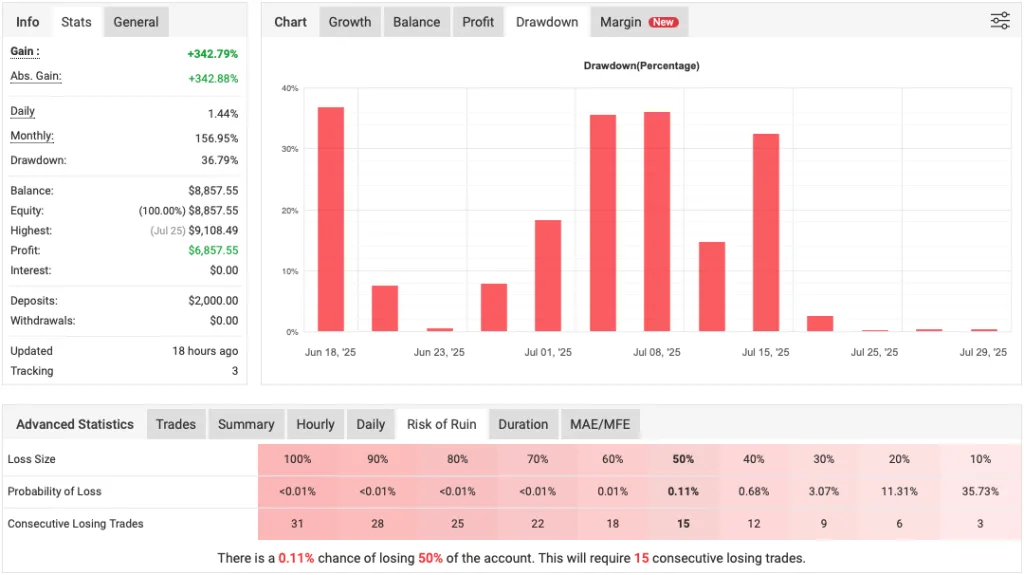Switch to the Growth chart tab

[350, 22]
